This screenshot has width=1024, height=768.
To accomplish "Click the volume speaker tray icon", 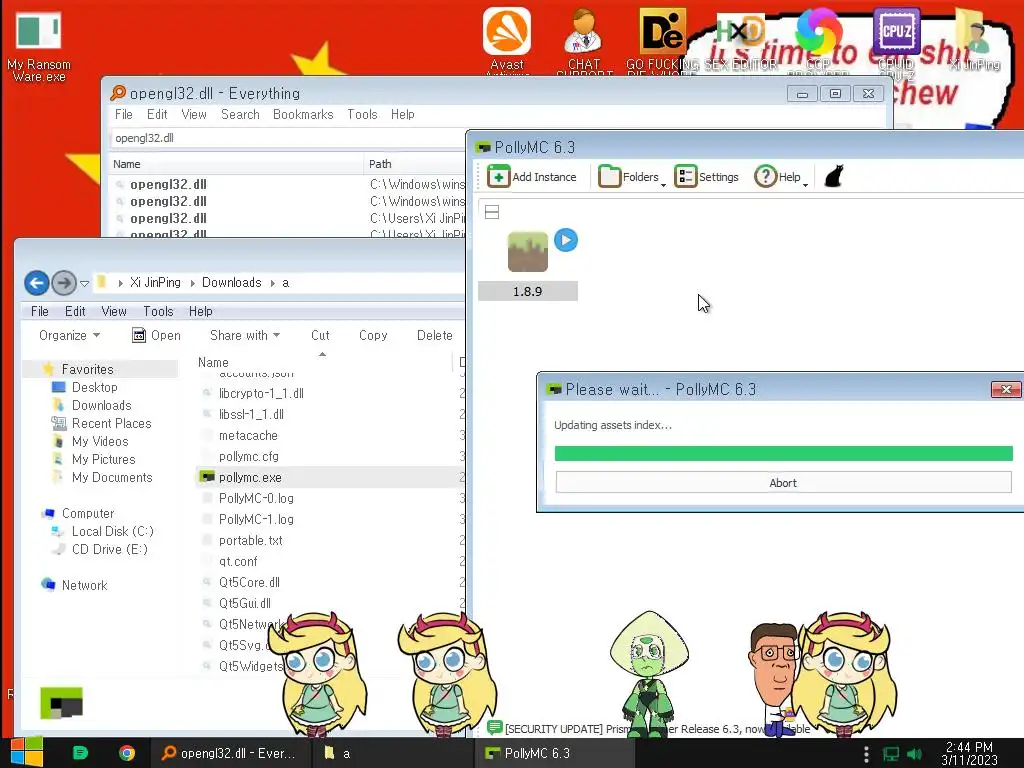I will (x=914, y=754).
